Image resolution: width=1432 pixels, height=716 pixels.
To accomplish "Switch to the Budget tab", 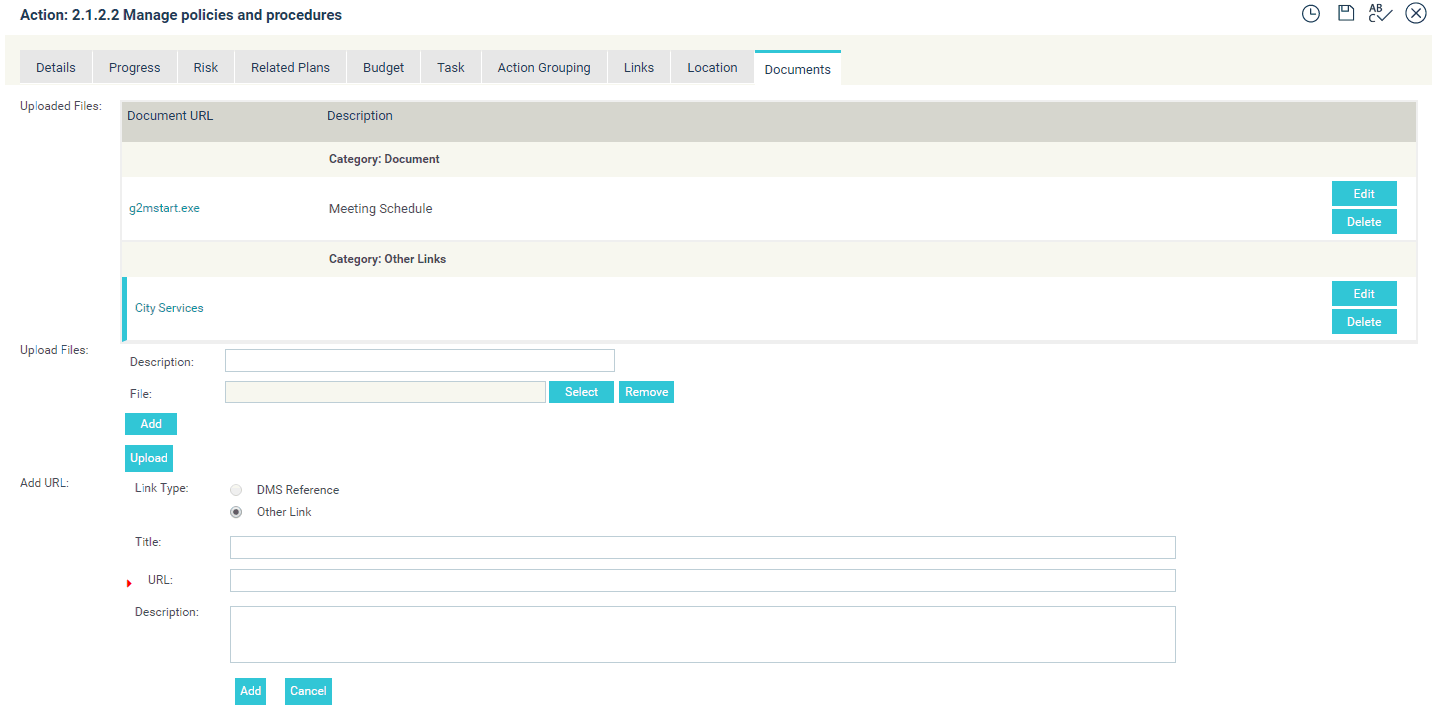I will [384, 68].
